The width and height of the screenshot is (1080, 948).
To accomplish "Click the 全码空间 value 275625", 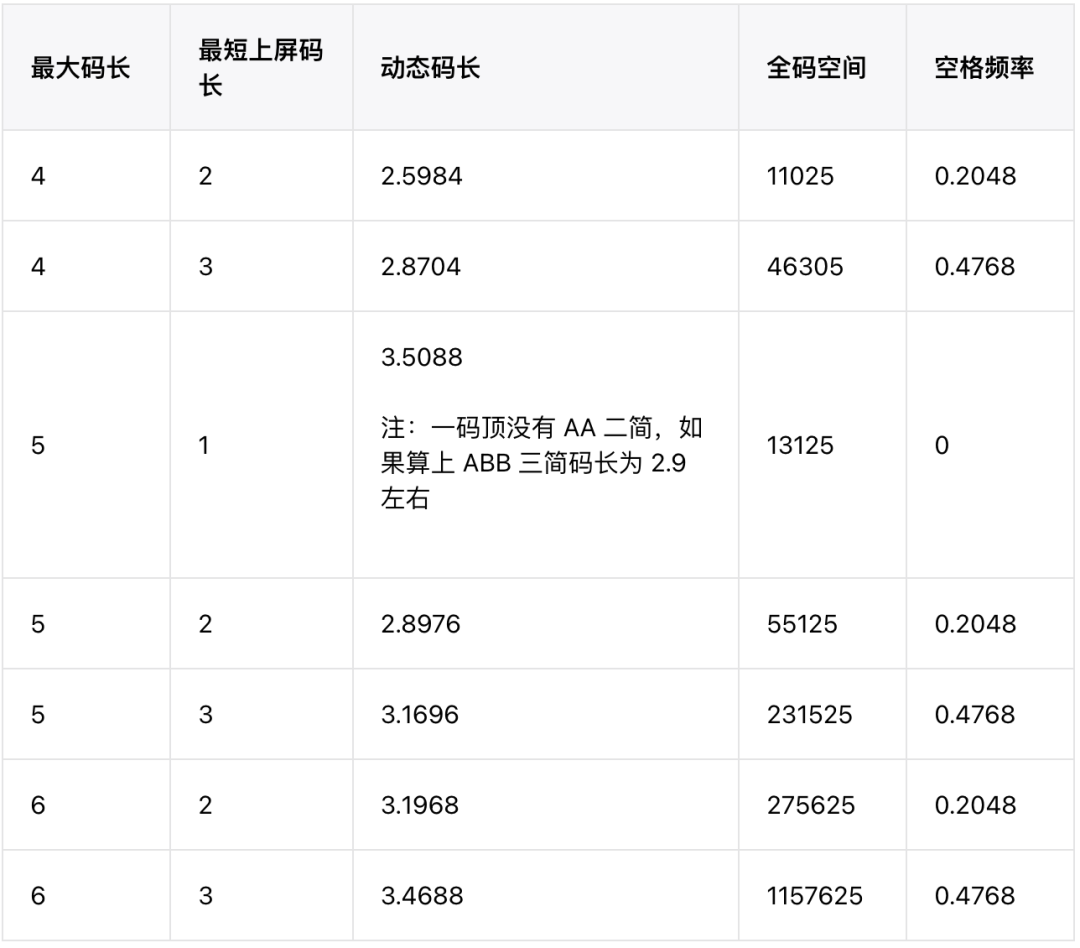I will (811, 805).
